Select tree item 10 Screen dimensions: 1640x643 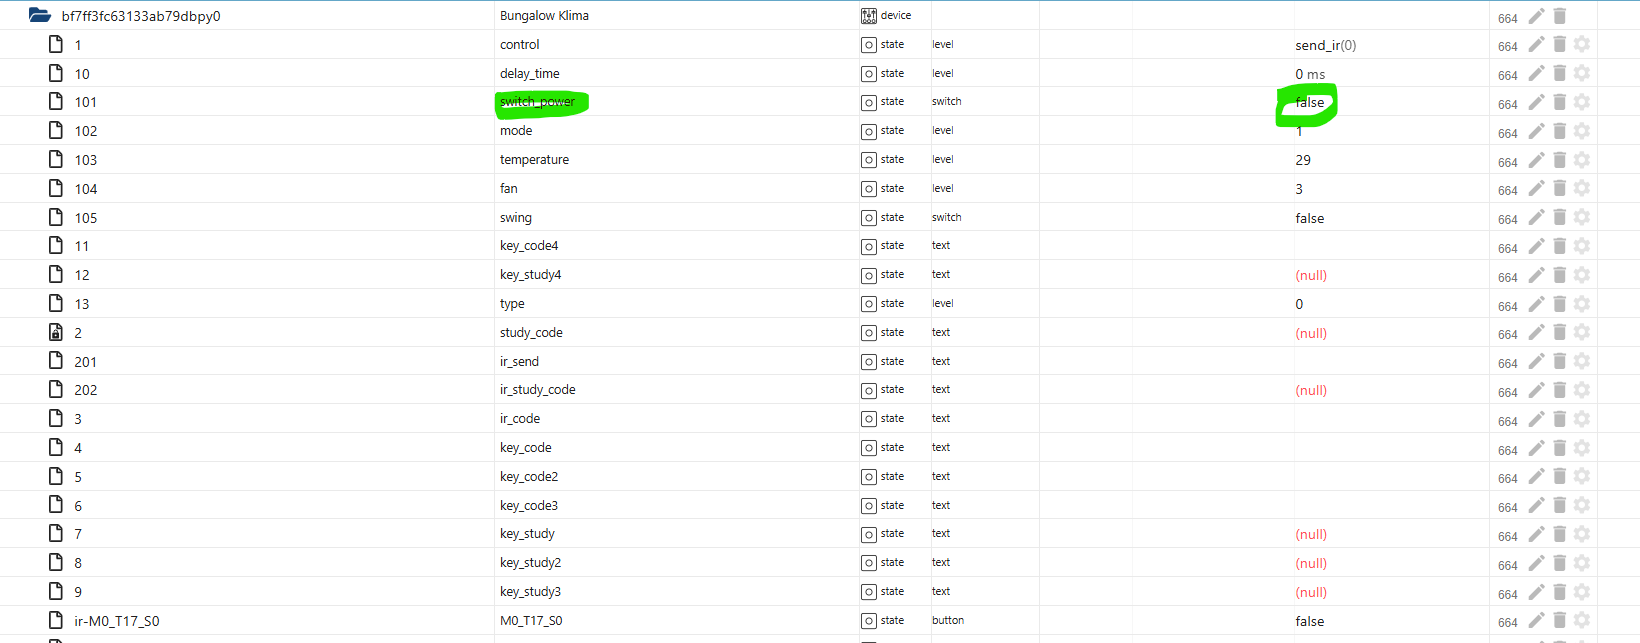(82, 74)
